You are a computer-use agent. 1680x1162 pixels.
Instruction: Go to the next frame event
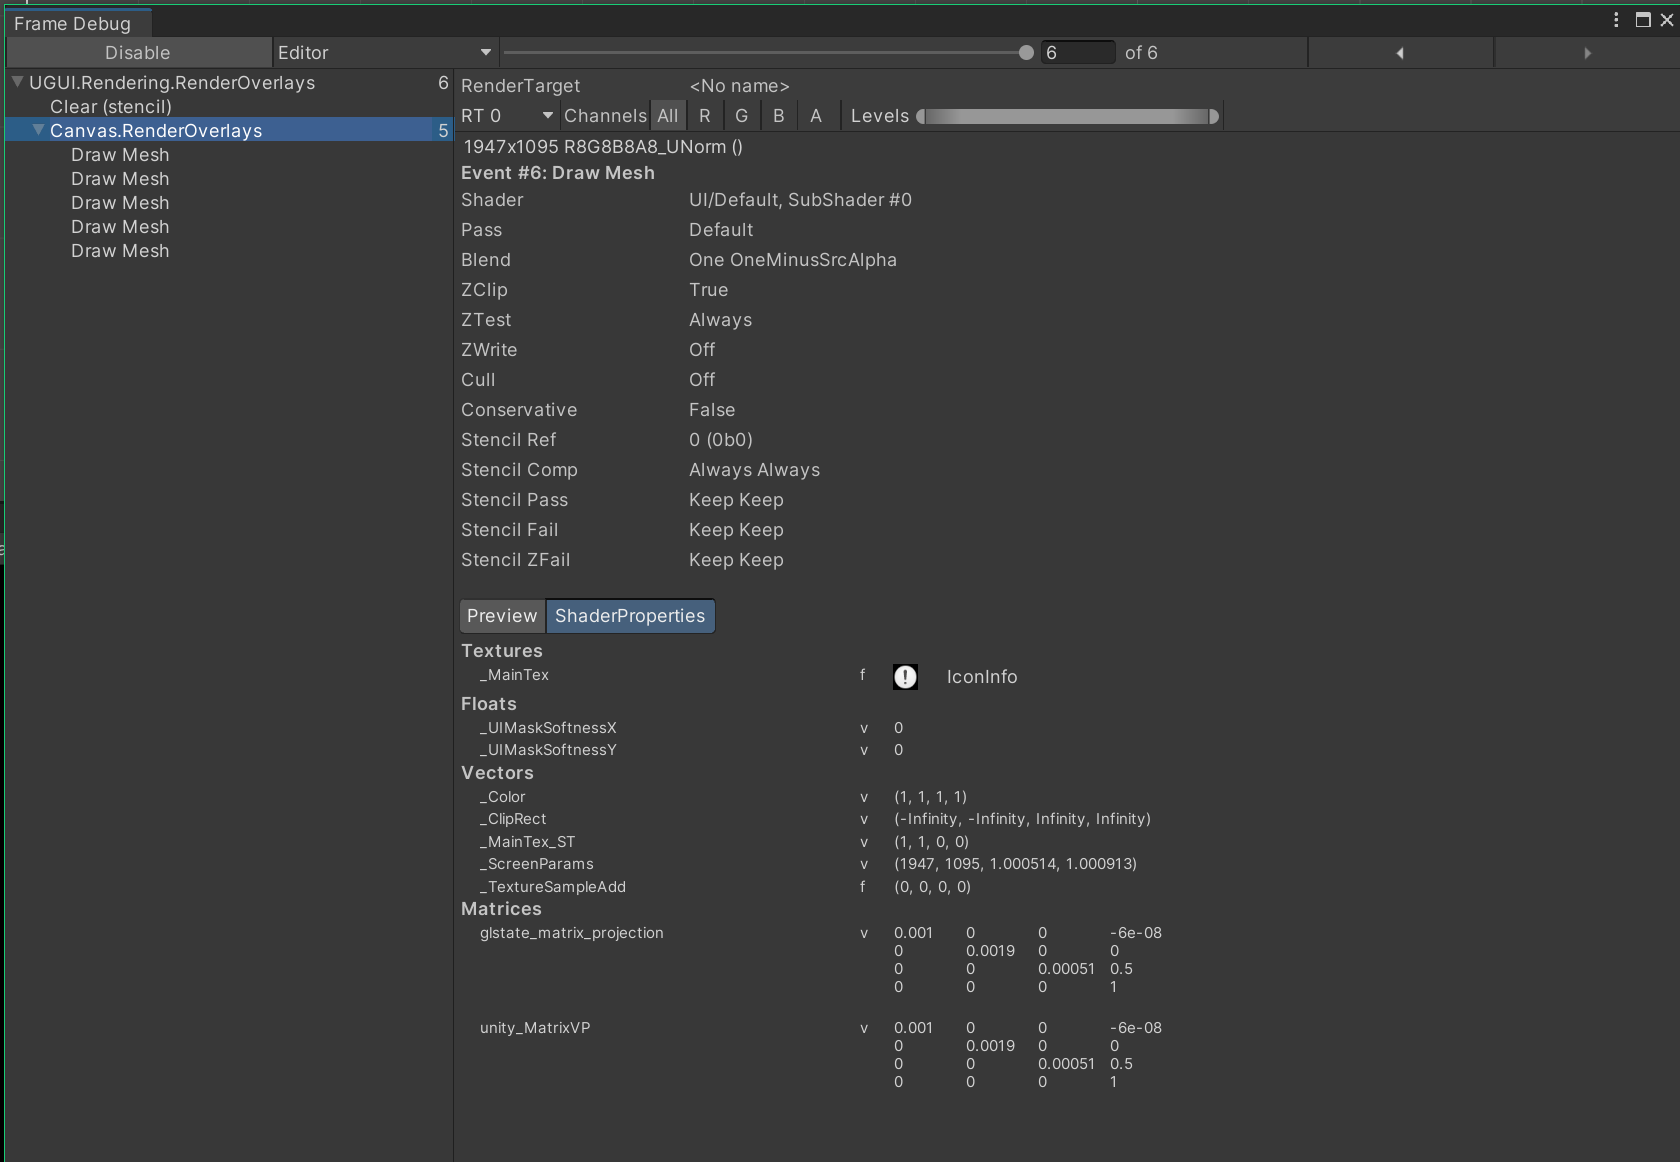coord(1588,52)
